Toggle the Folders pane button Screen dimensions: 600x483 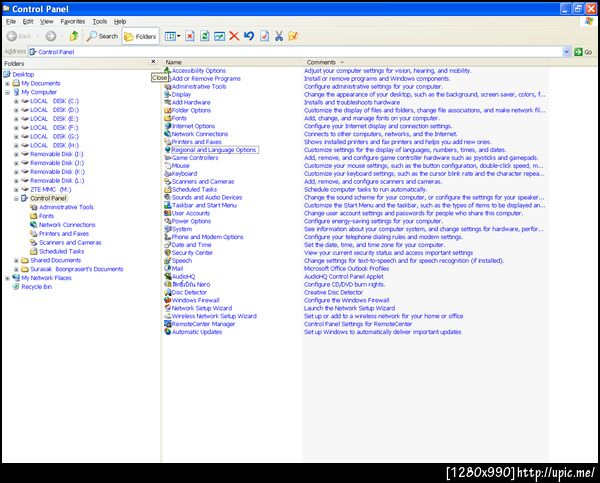click(x=140, y=36)
